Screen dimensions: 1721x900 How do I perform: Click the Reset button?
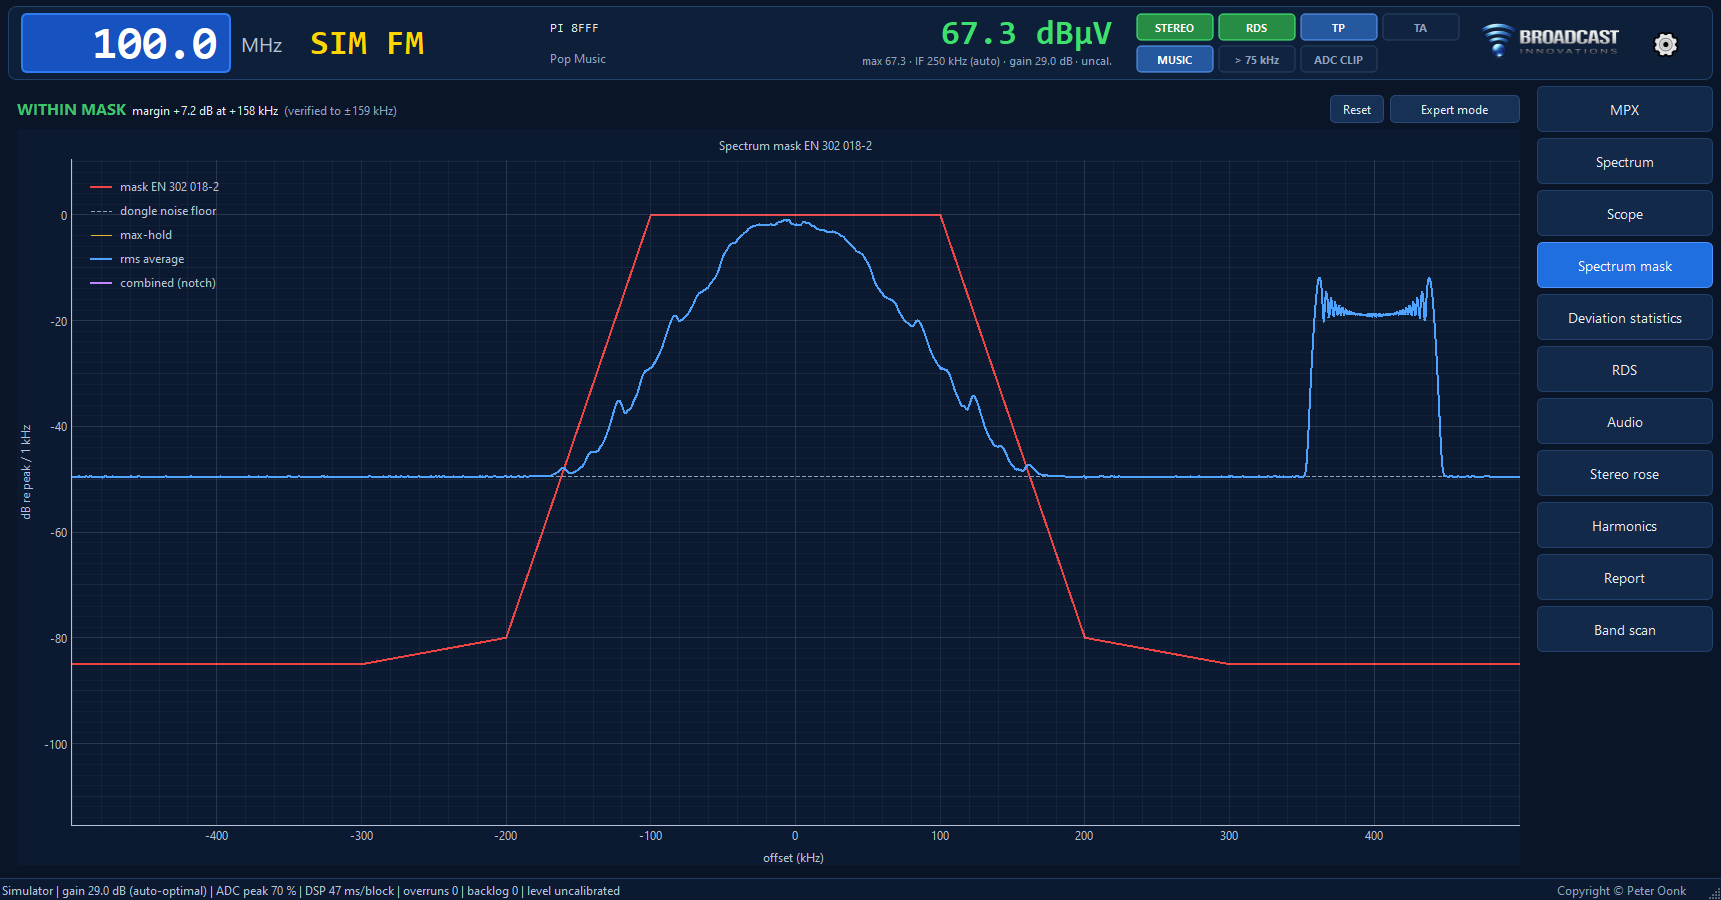1356,110
